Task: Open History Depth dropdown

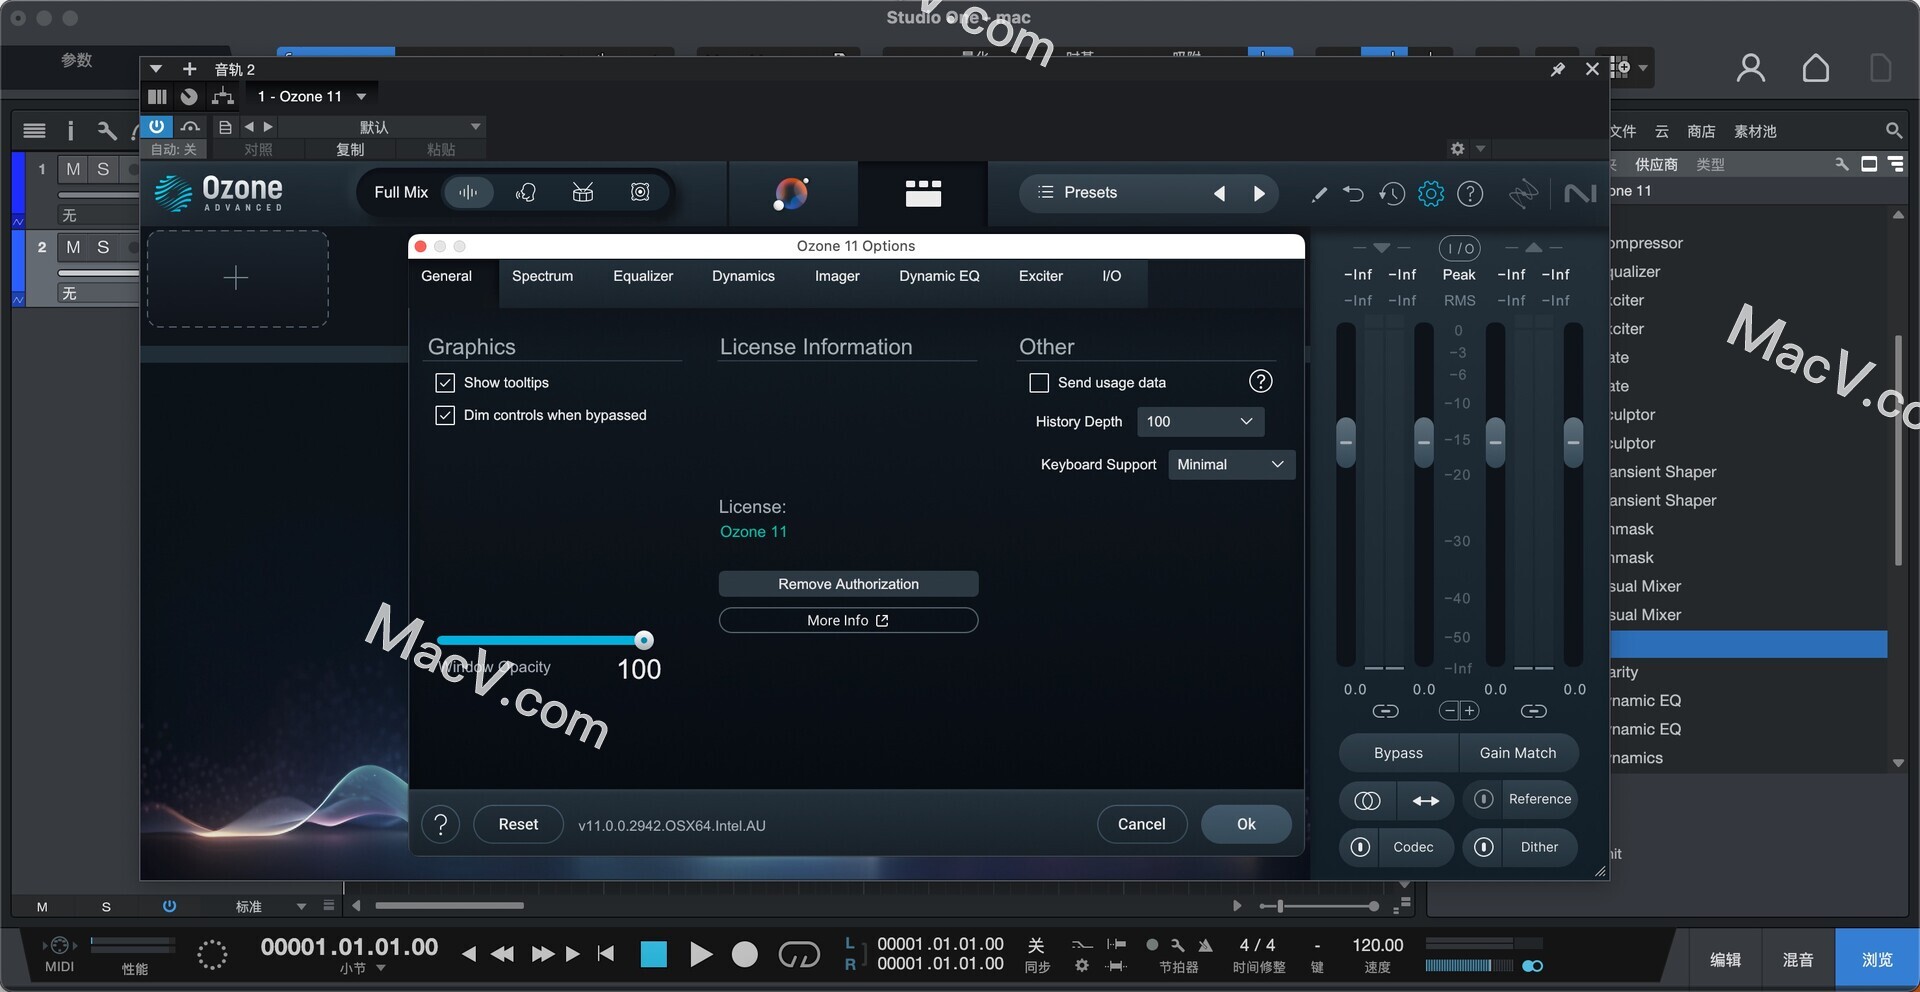Action: [1200, 422]
